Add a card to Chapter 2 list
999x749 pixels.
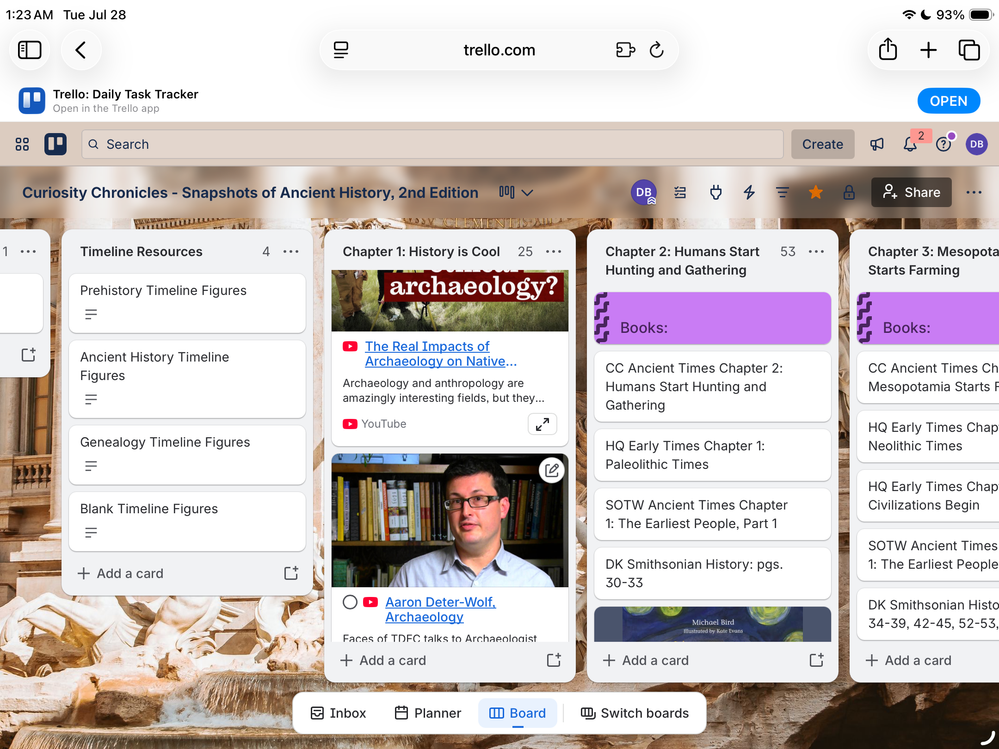[x=645, y=660]
